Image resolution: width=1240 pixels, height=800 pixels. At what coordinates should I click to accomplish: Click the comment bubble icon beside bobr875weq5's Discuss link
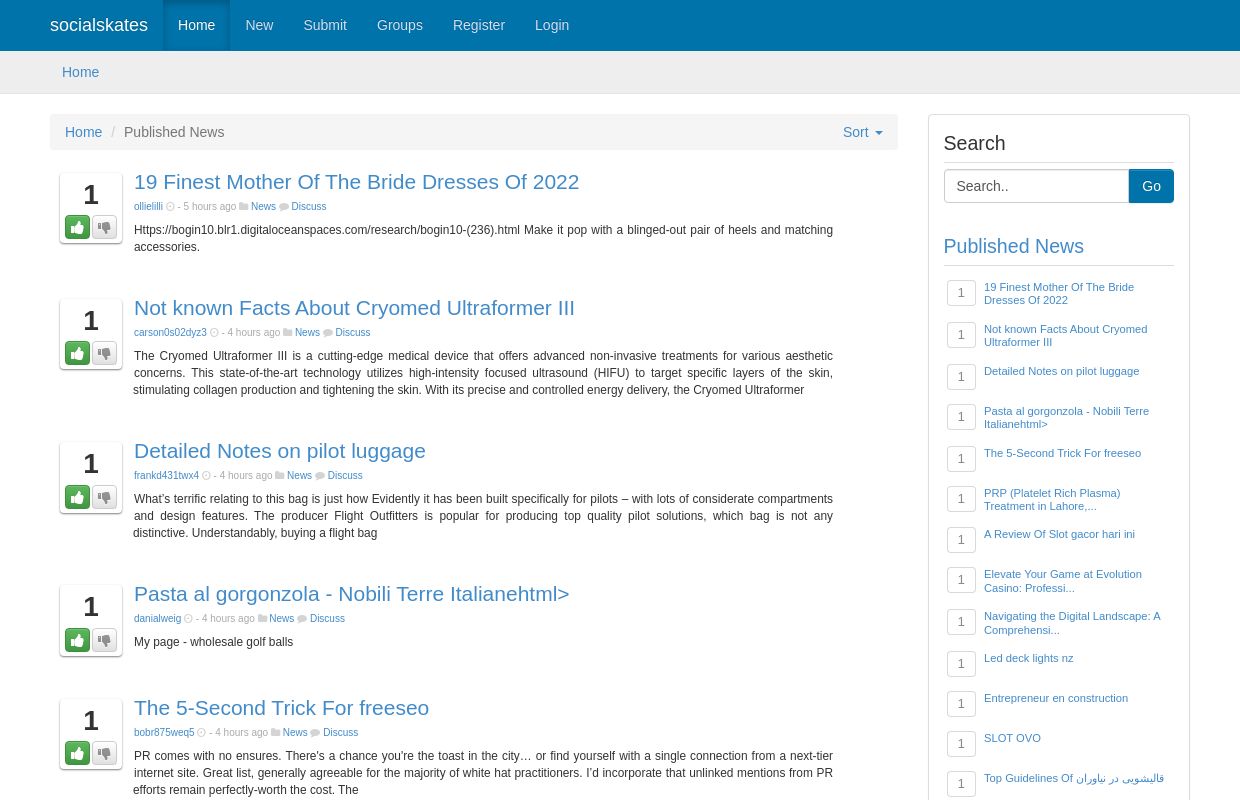click(316, 732)
